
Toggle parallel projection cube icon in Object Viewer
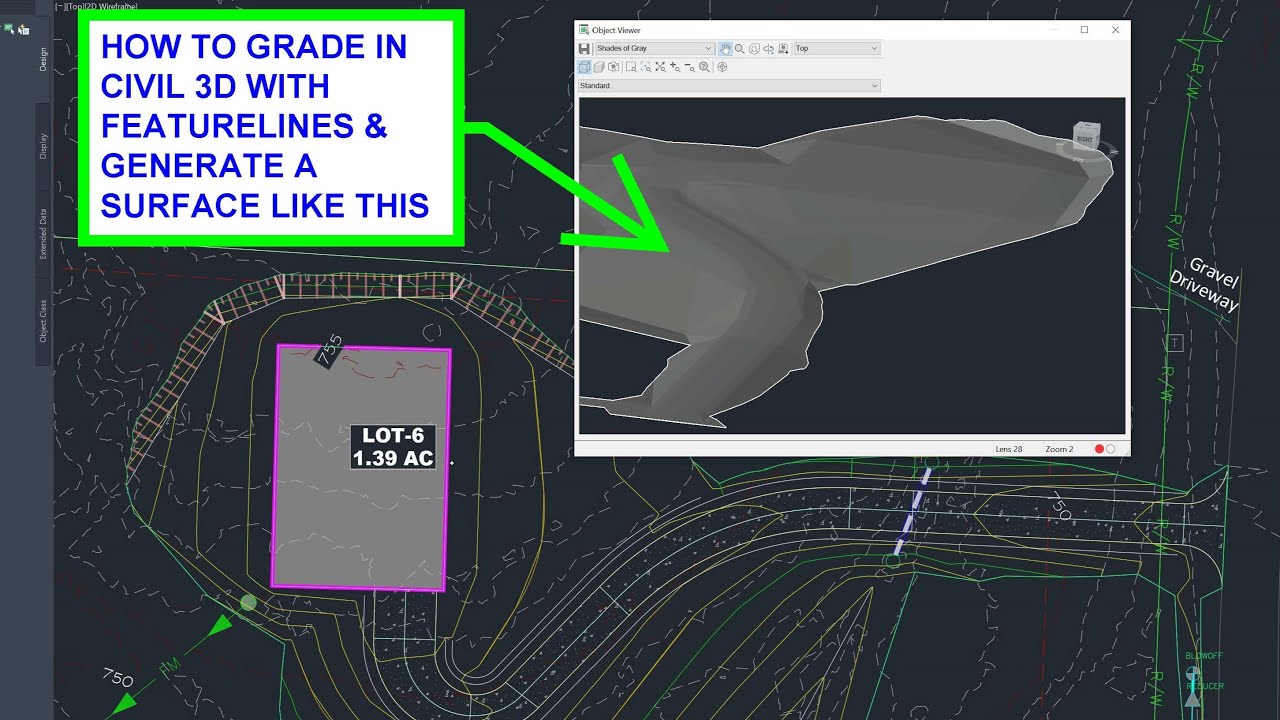pyautogui.click(x=584, y=67)
